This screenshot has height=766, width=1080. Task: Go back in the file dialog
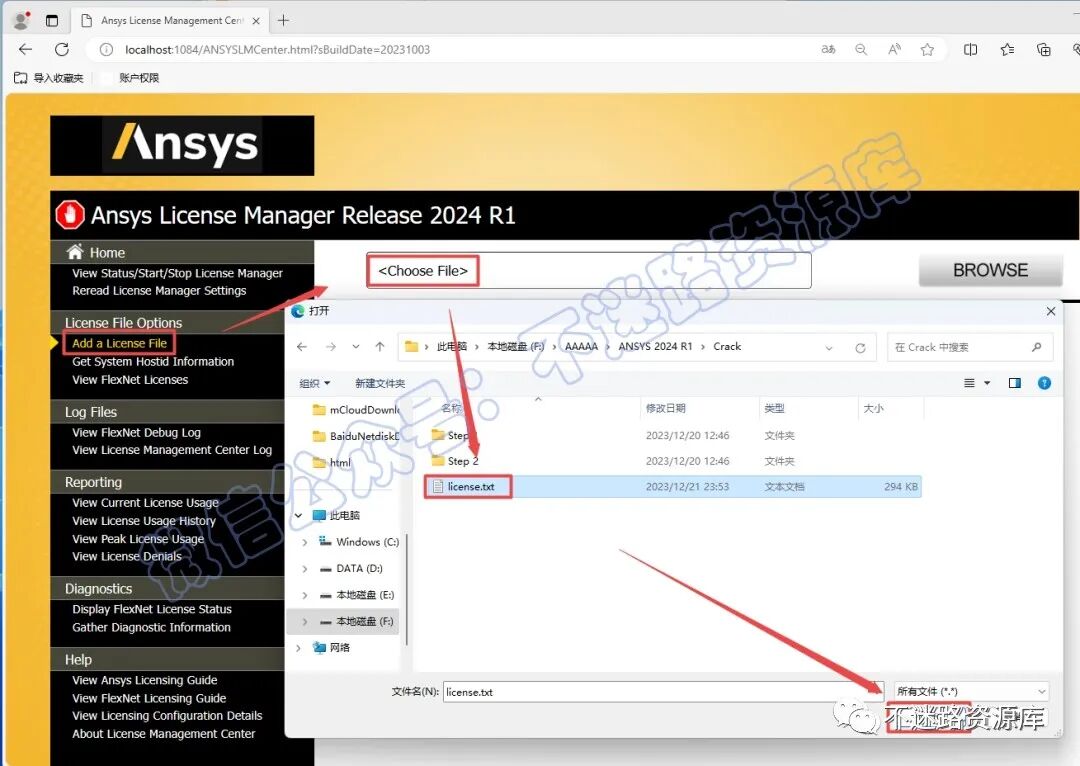tap(302, 346)
